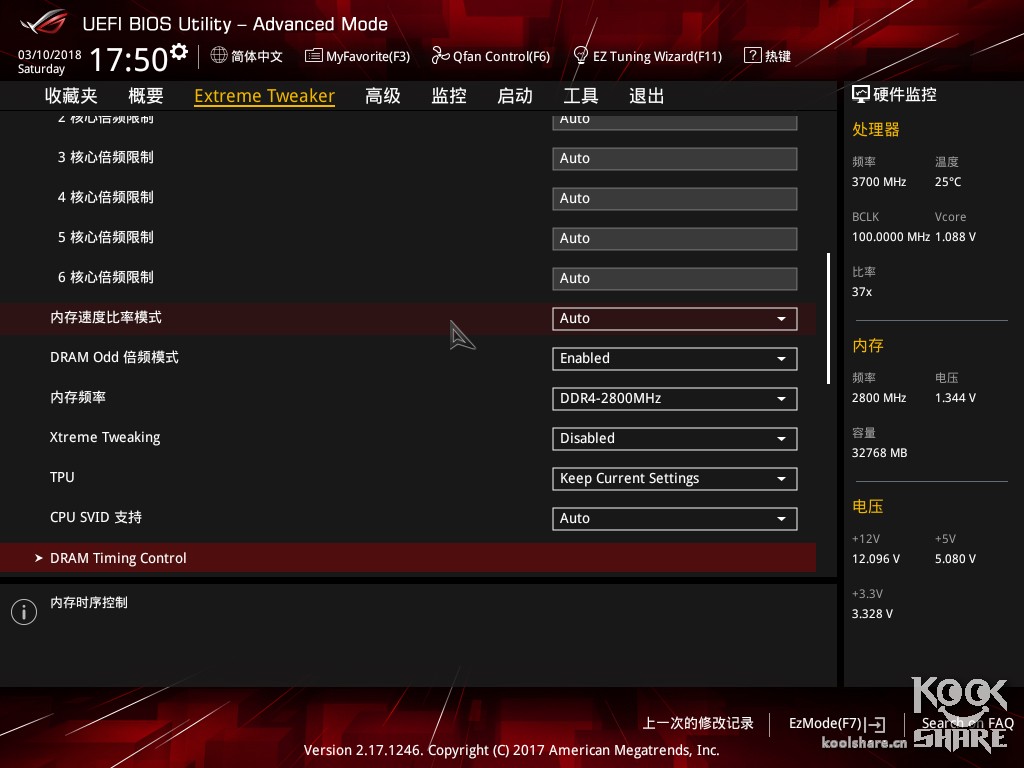
Task: Click the 上一次的修改记录 button
Action: 698,723
